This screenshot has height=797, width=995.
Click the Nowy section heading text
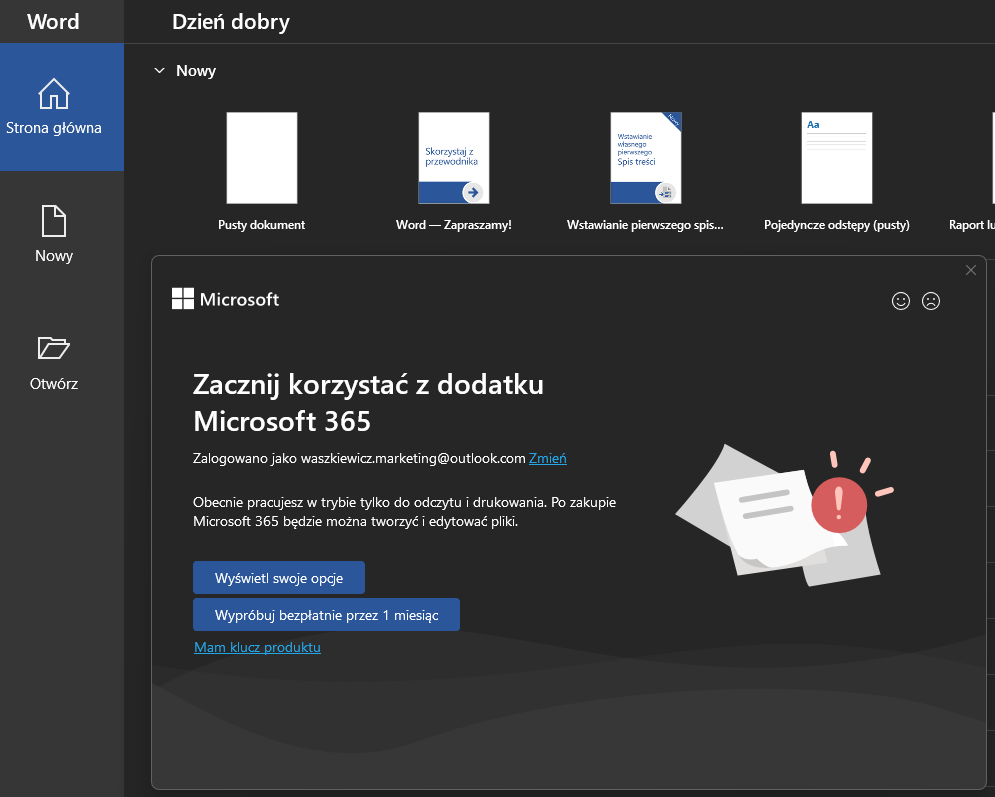(196, 70)
